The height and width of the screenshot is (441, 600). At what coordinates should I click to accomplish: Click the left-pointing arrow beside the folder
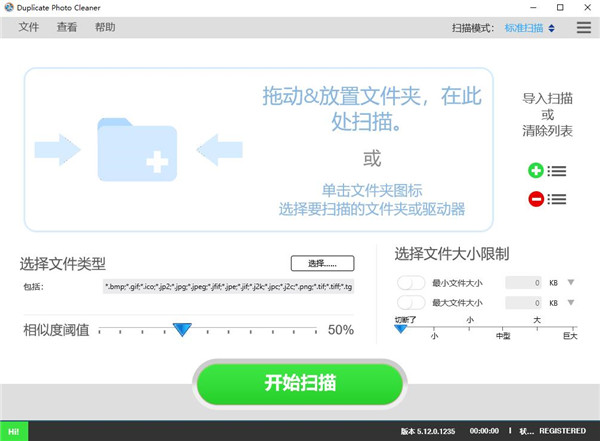[220, 150]
